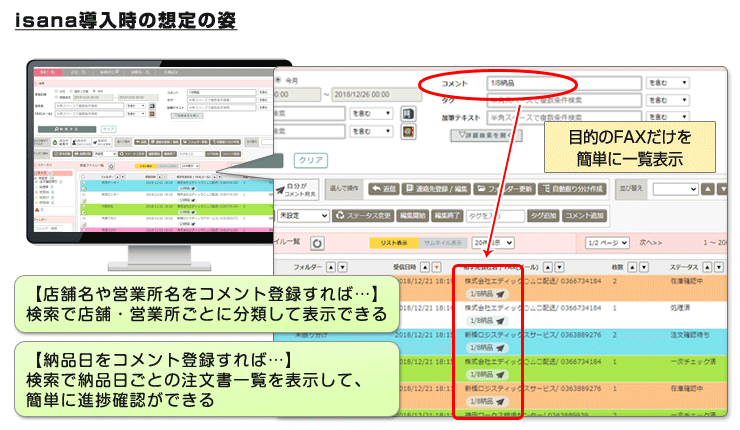Open the を含む dropdown next to コメント
740x430 pixels.
coord(667,83)
